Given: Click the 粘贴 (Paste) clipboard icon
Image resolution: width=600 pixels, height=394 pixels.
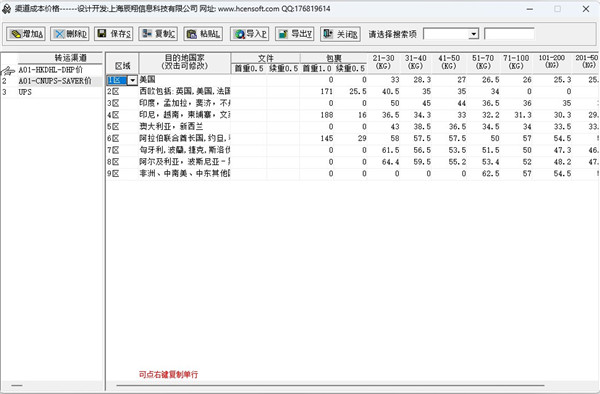Looking at the screenshot, I should click(x=203, y=34).
